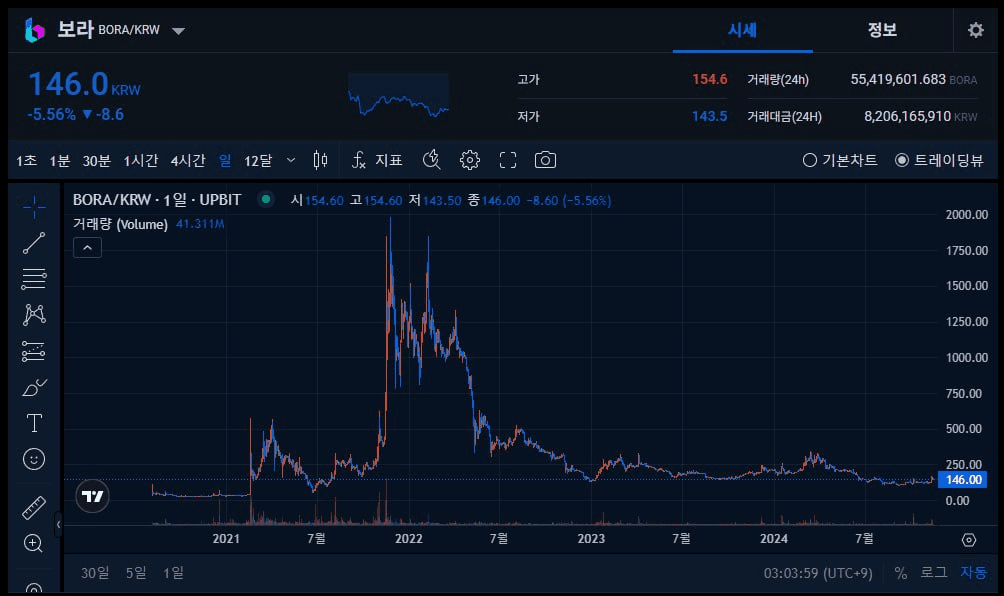Select the ruler measure tool
The height and width of the screenshot is (596, 1004).
pos(34,508)
